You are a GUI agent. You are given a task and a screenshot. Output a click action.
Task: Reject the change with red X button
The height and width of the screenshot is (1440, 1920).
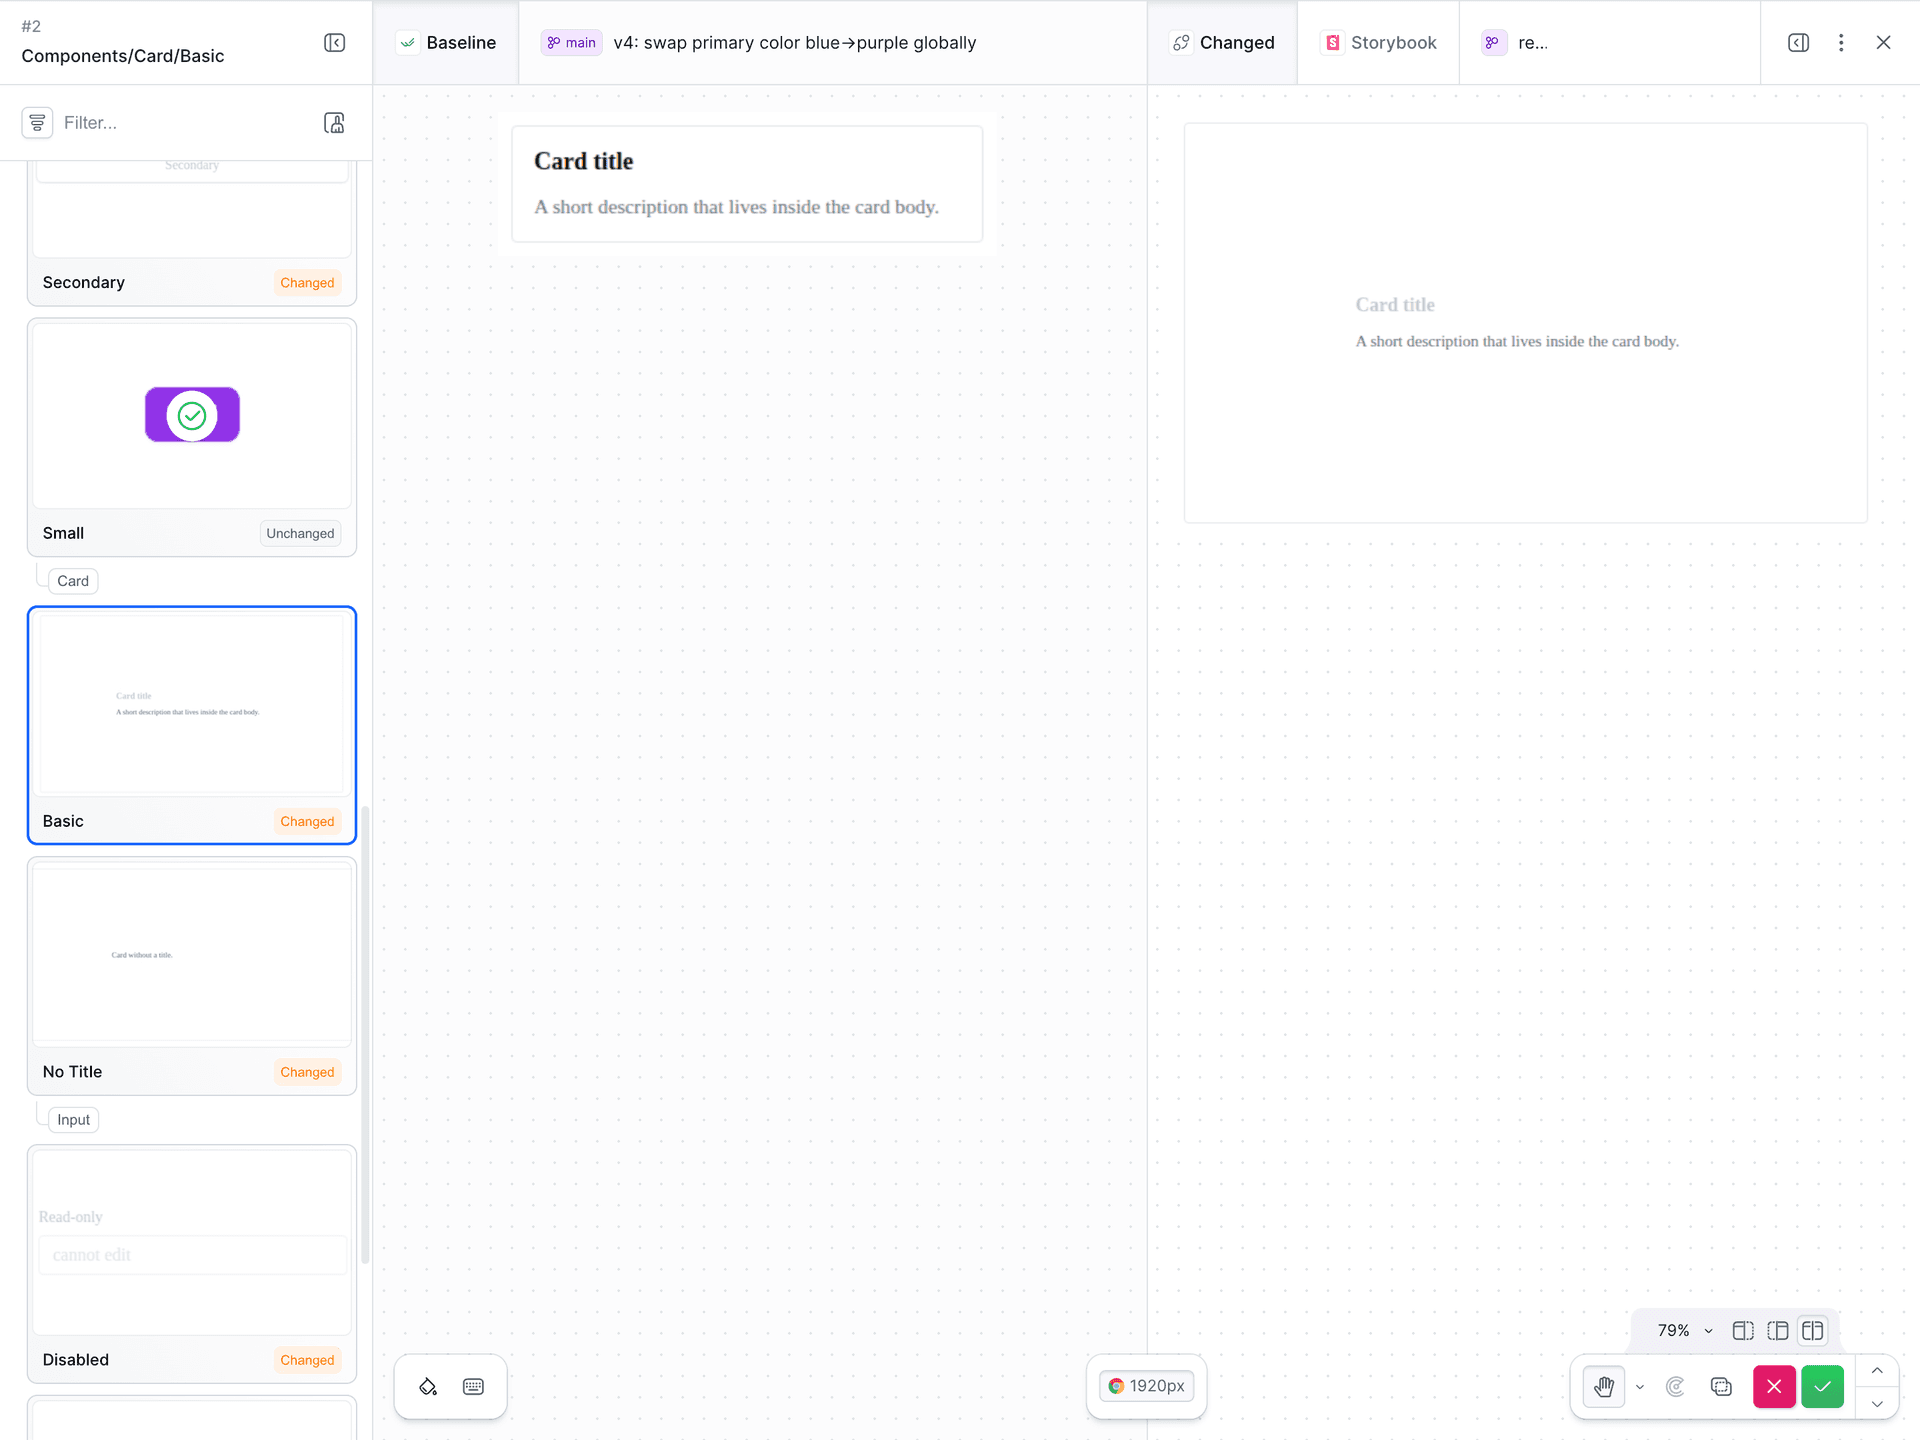pyautogui.click(x=1775, y=1387)
